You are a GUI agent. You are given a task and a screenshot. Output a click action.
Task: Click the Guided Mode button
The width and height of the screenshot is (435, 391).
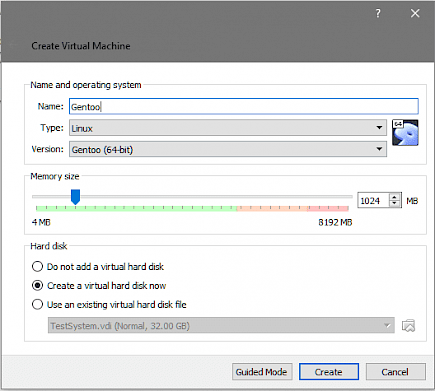(262, 372)
